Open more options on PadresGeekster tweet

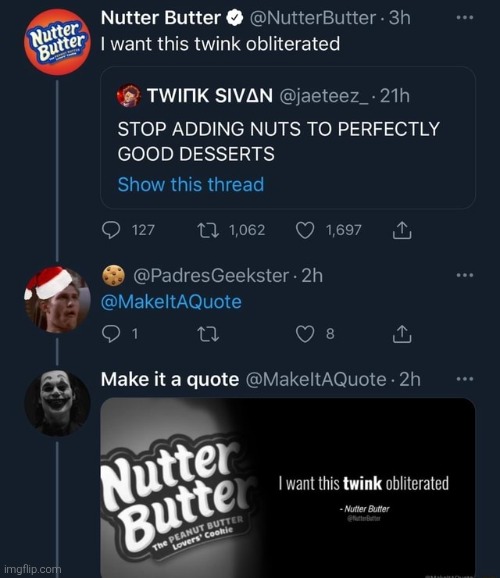point(465,275)
